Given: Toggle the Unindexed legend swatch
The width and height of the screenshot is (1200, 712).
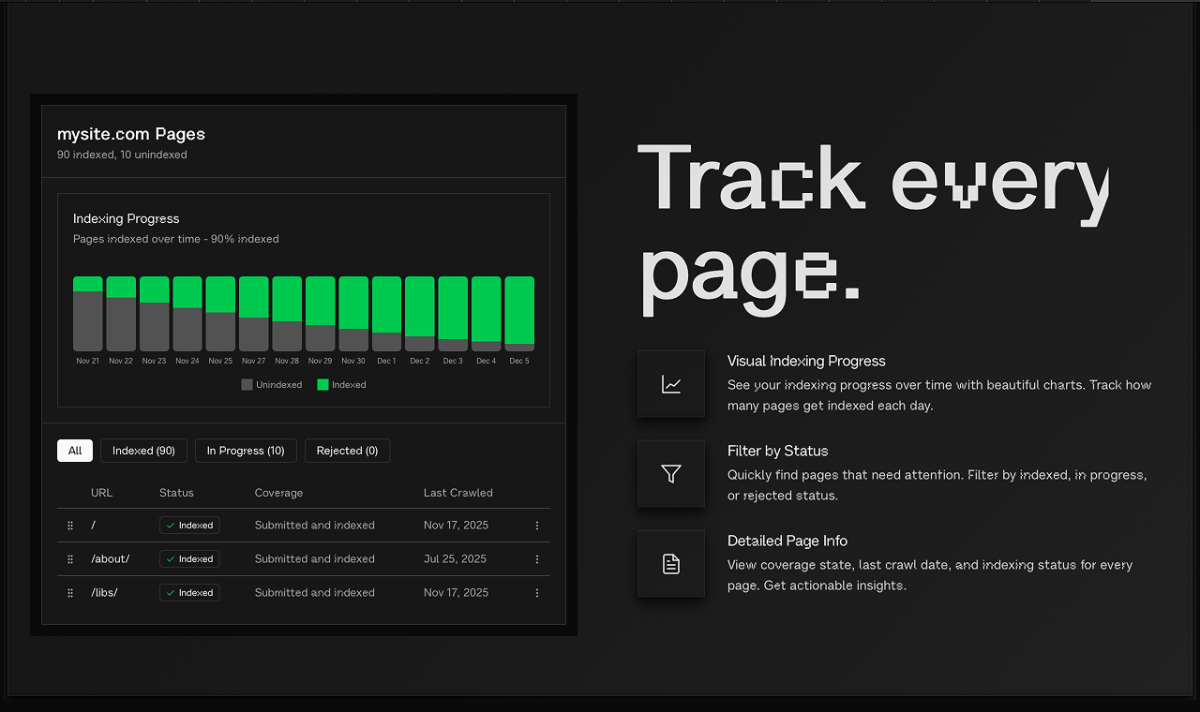Looking at the screenshot, I should point(247,385).
